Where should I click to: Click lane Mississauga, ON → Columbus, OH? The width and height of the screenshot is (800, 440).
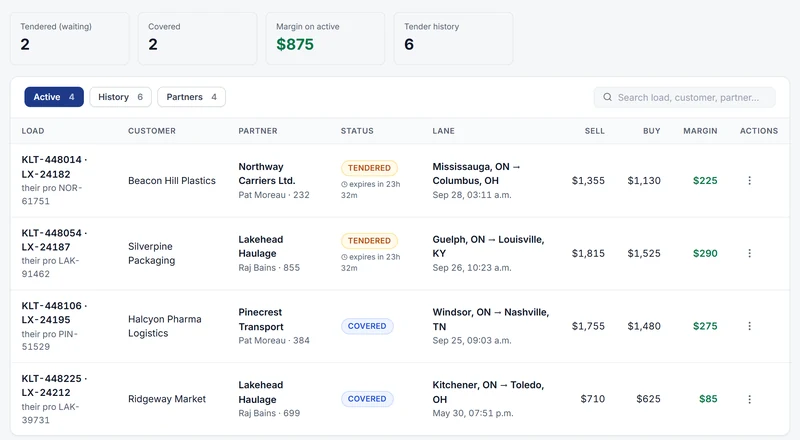(476, 174)
